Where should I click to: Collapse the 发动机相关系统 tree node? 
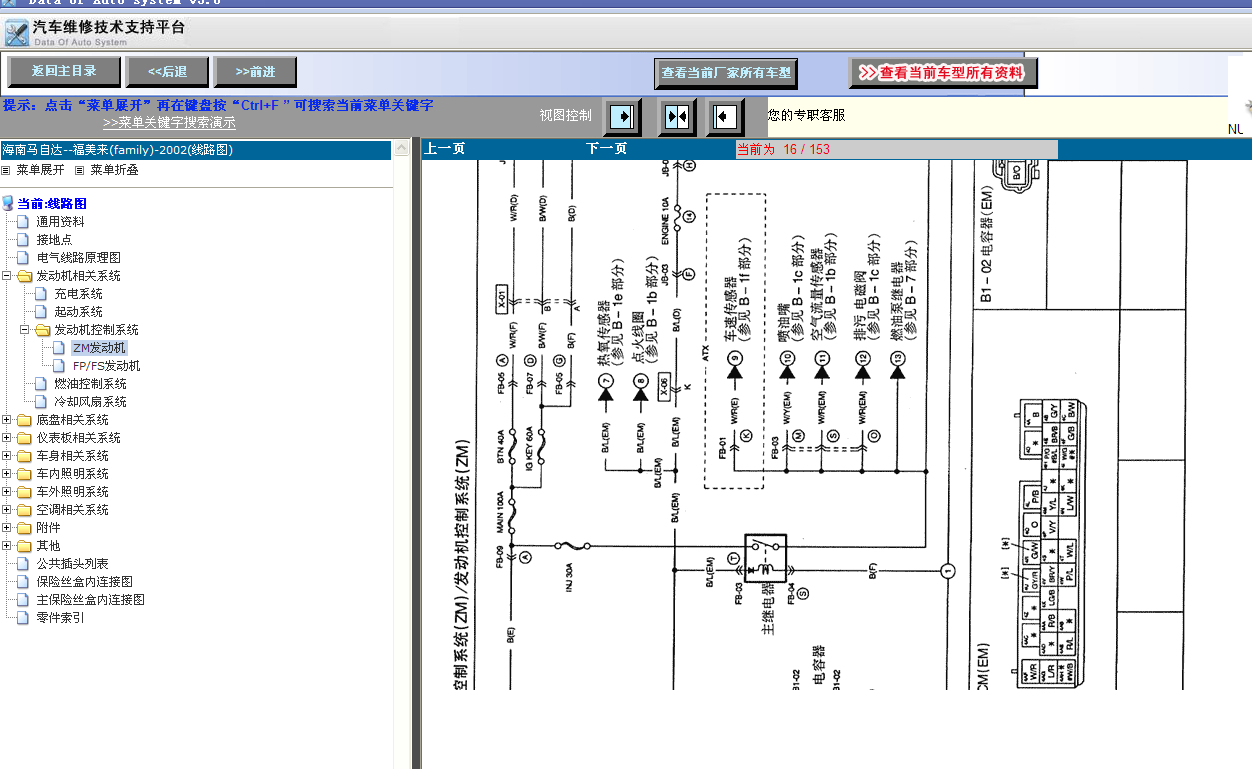(8, 276)
